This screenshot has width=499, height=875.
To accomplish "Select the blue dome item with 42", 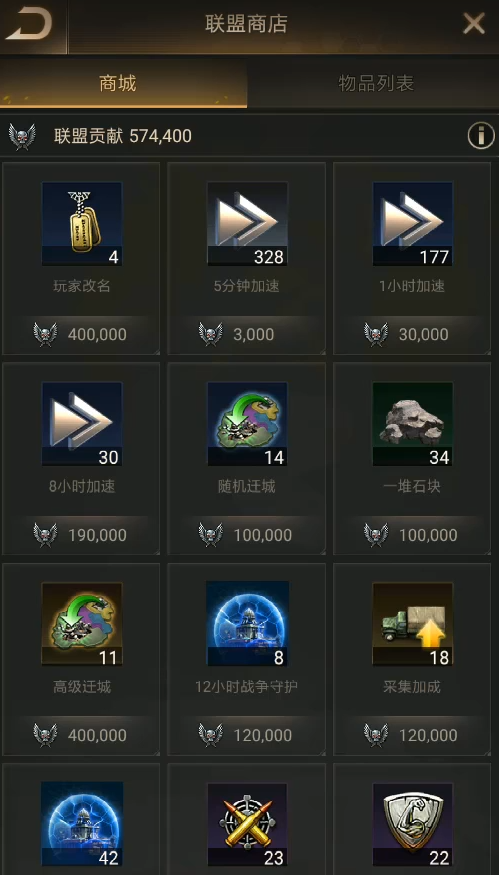I will [x=82, y=825].
